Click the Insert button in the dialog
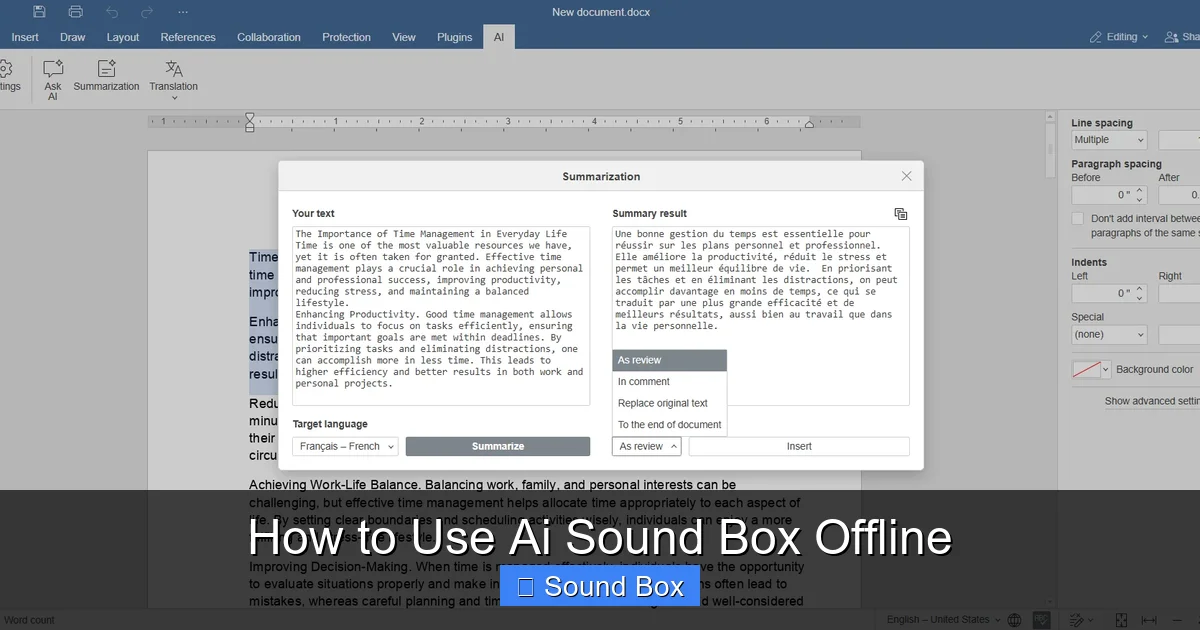The width and height of the screenshot is (1200, 630). (x=798, y=446)
